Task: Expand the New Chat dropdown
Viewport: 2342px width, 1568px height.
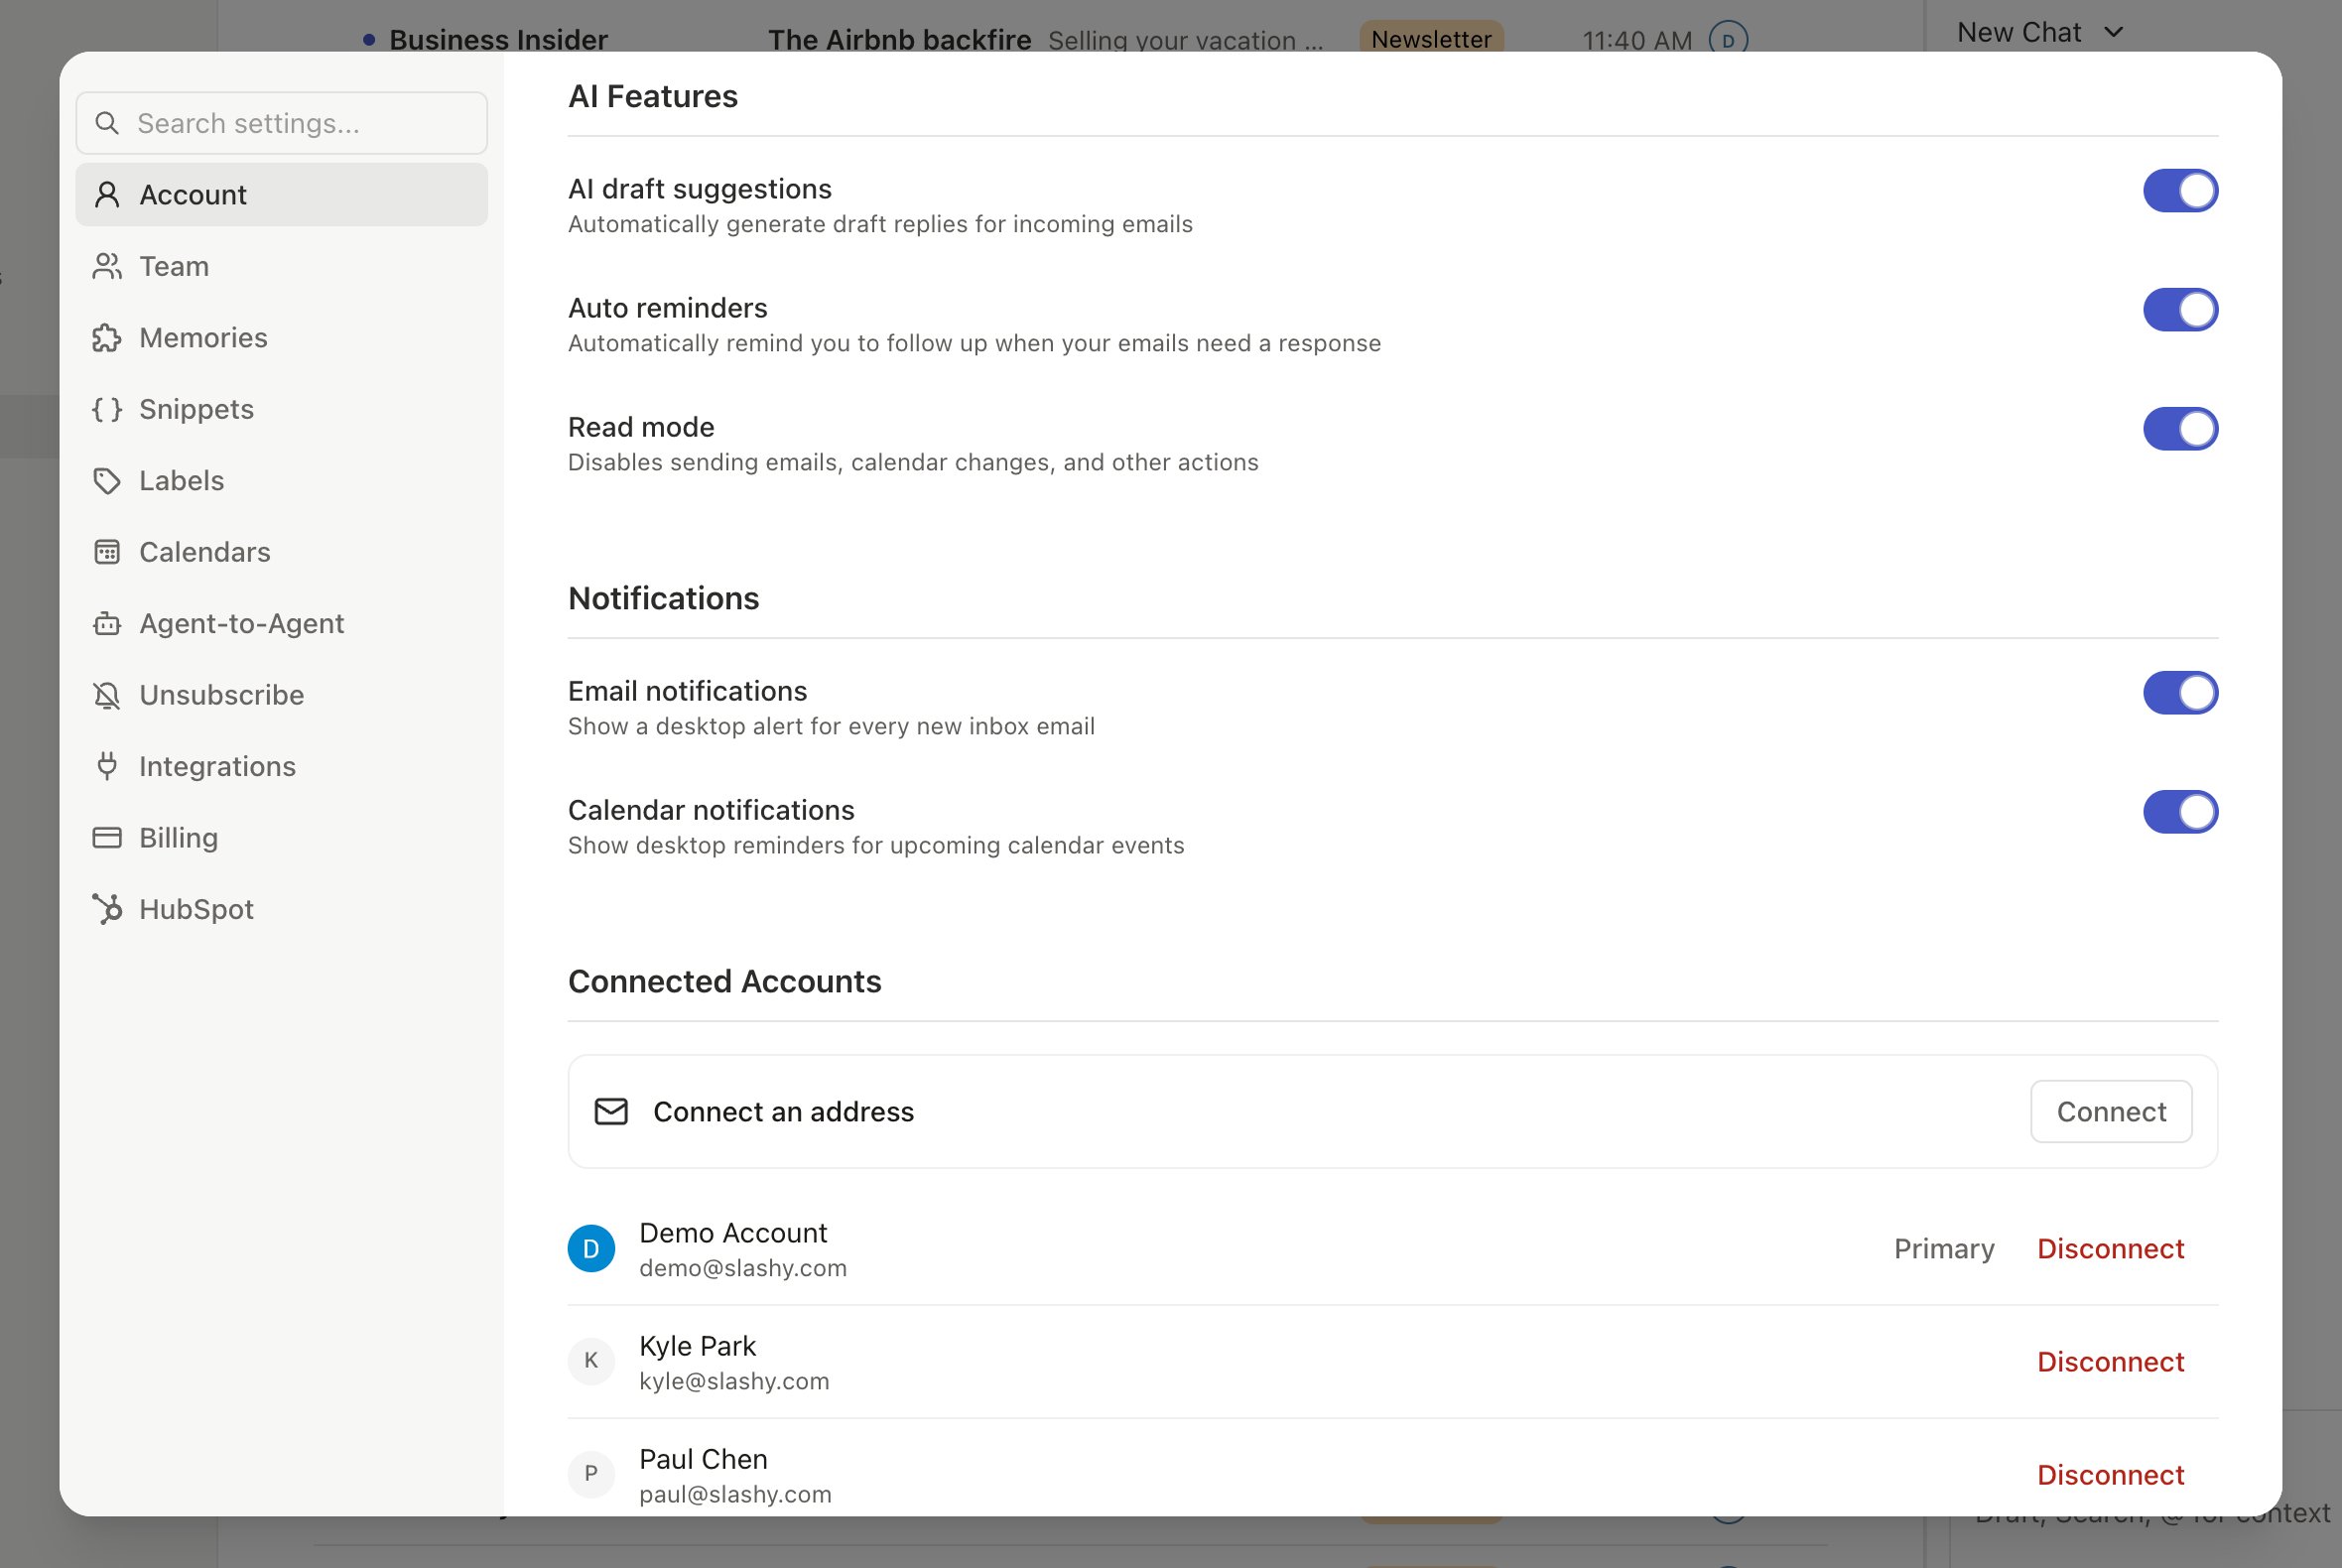Action: coord(2040,32)
